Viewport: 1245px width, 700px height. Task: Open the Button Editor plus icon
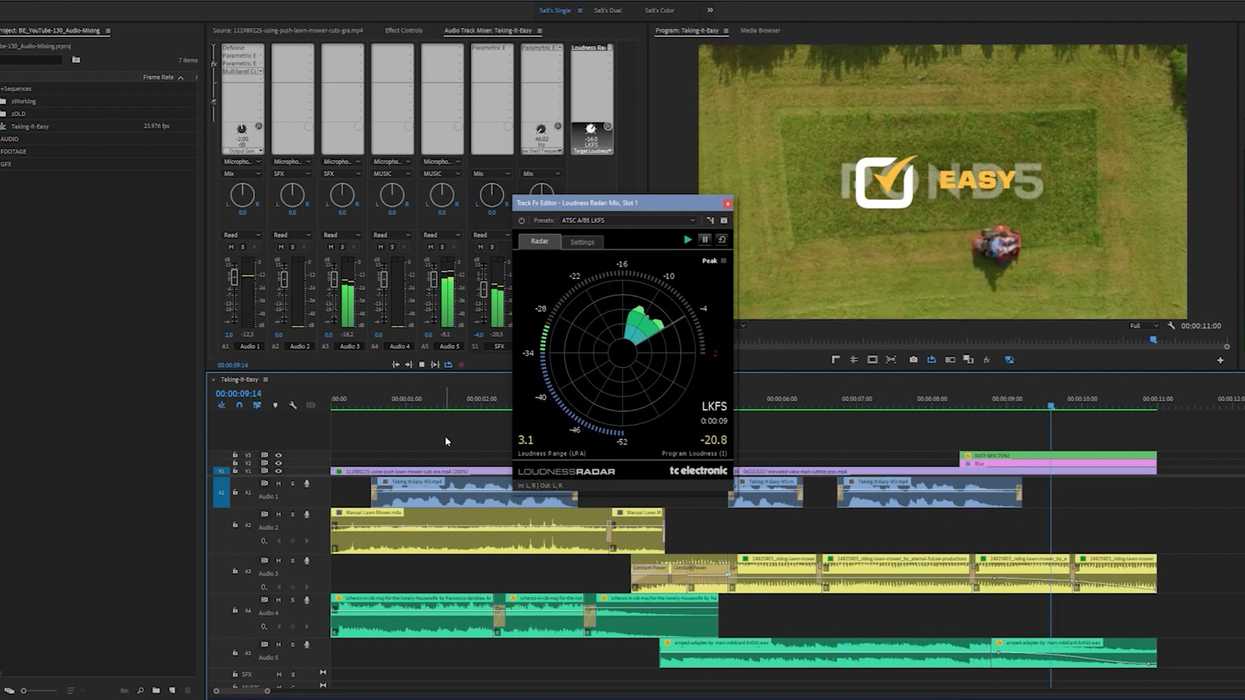pyautogui.click(x=1220, y=360)
